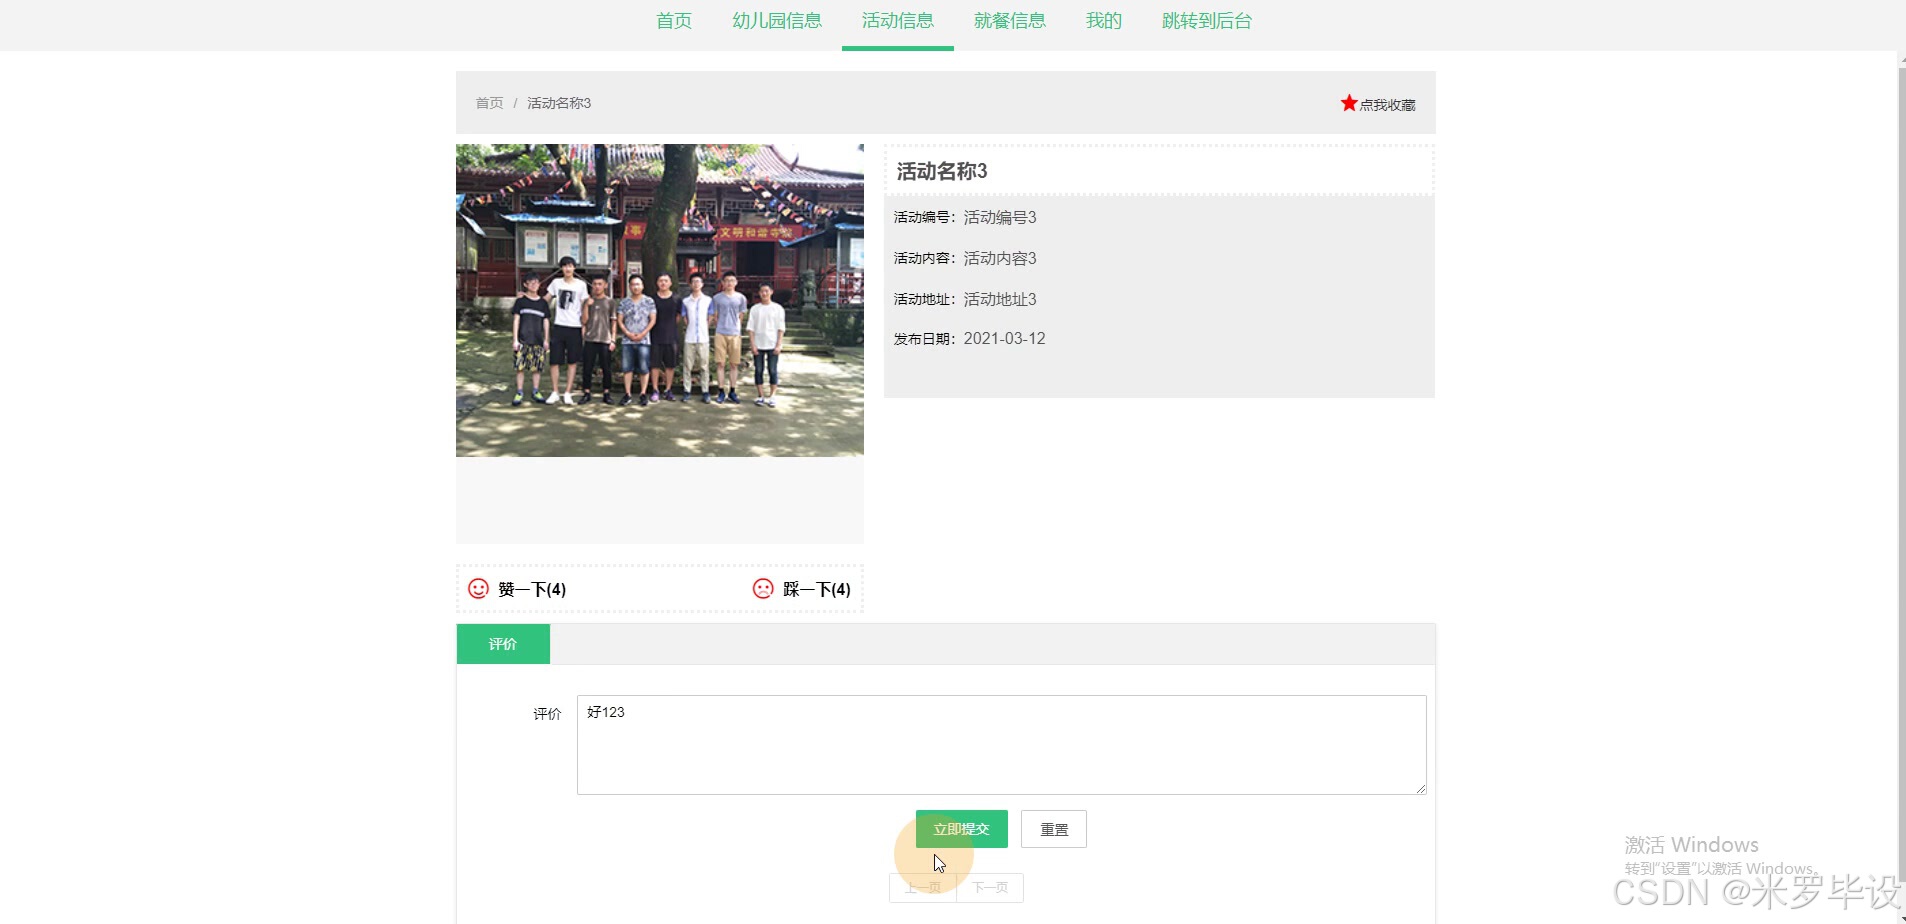Click the 下一页 next page button
1906x924 pixels.
point(990,887)
